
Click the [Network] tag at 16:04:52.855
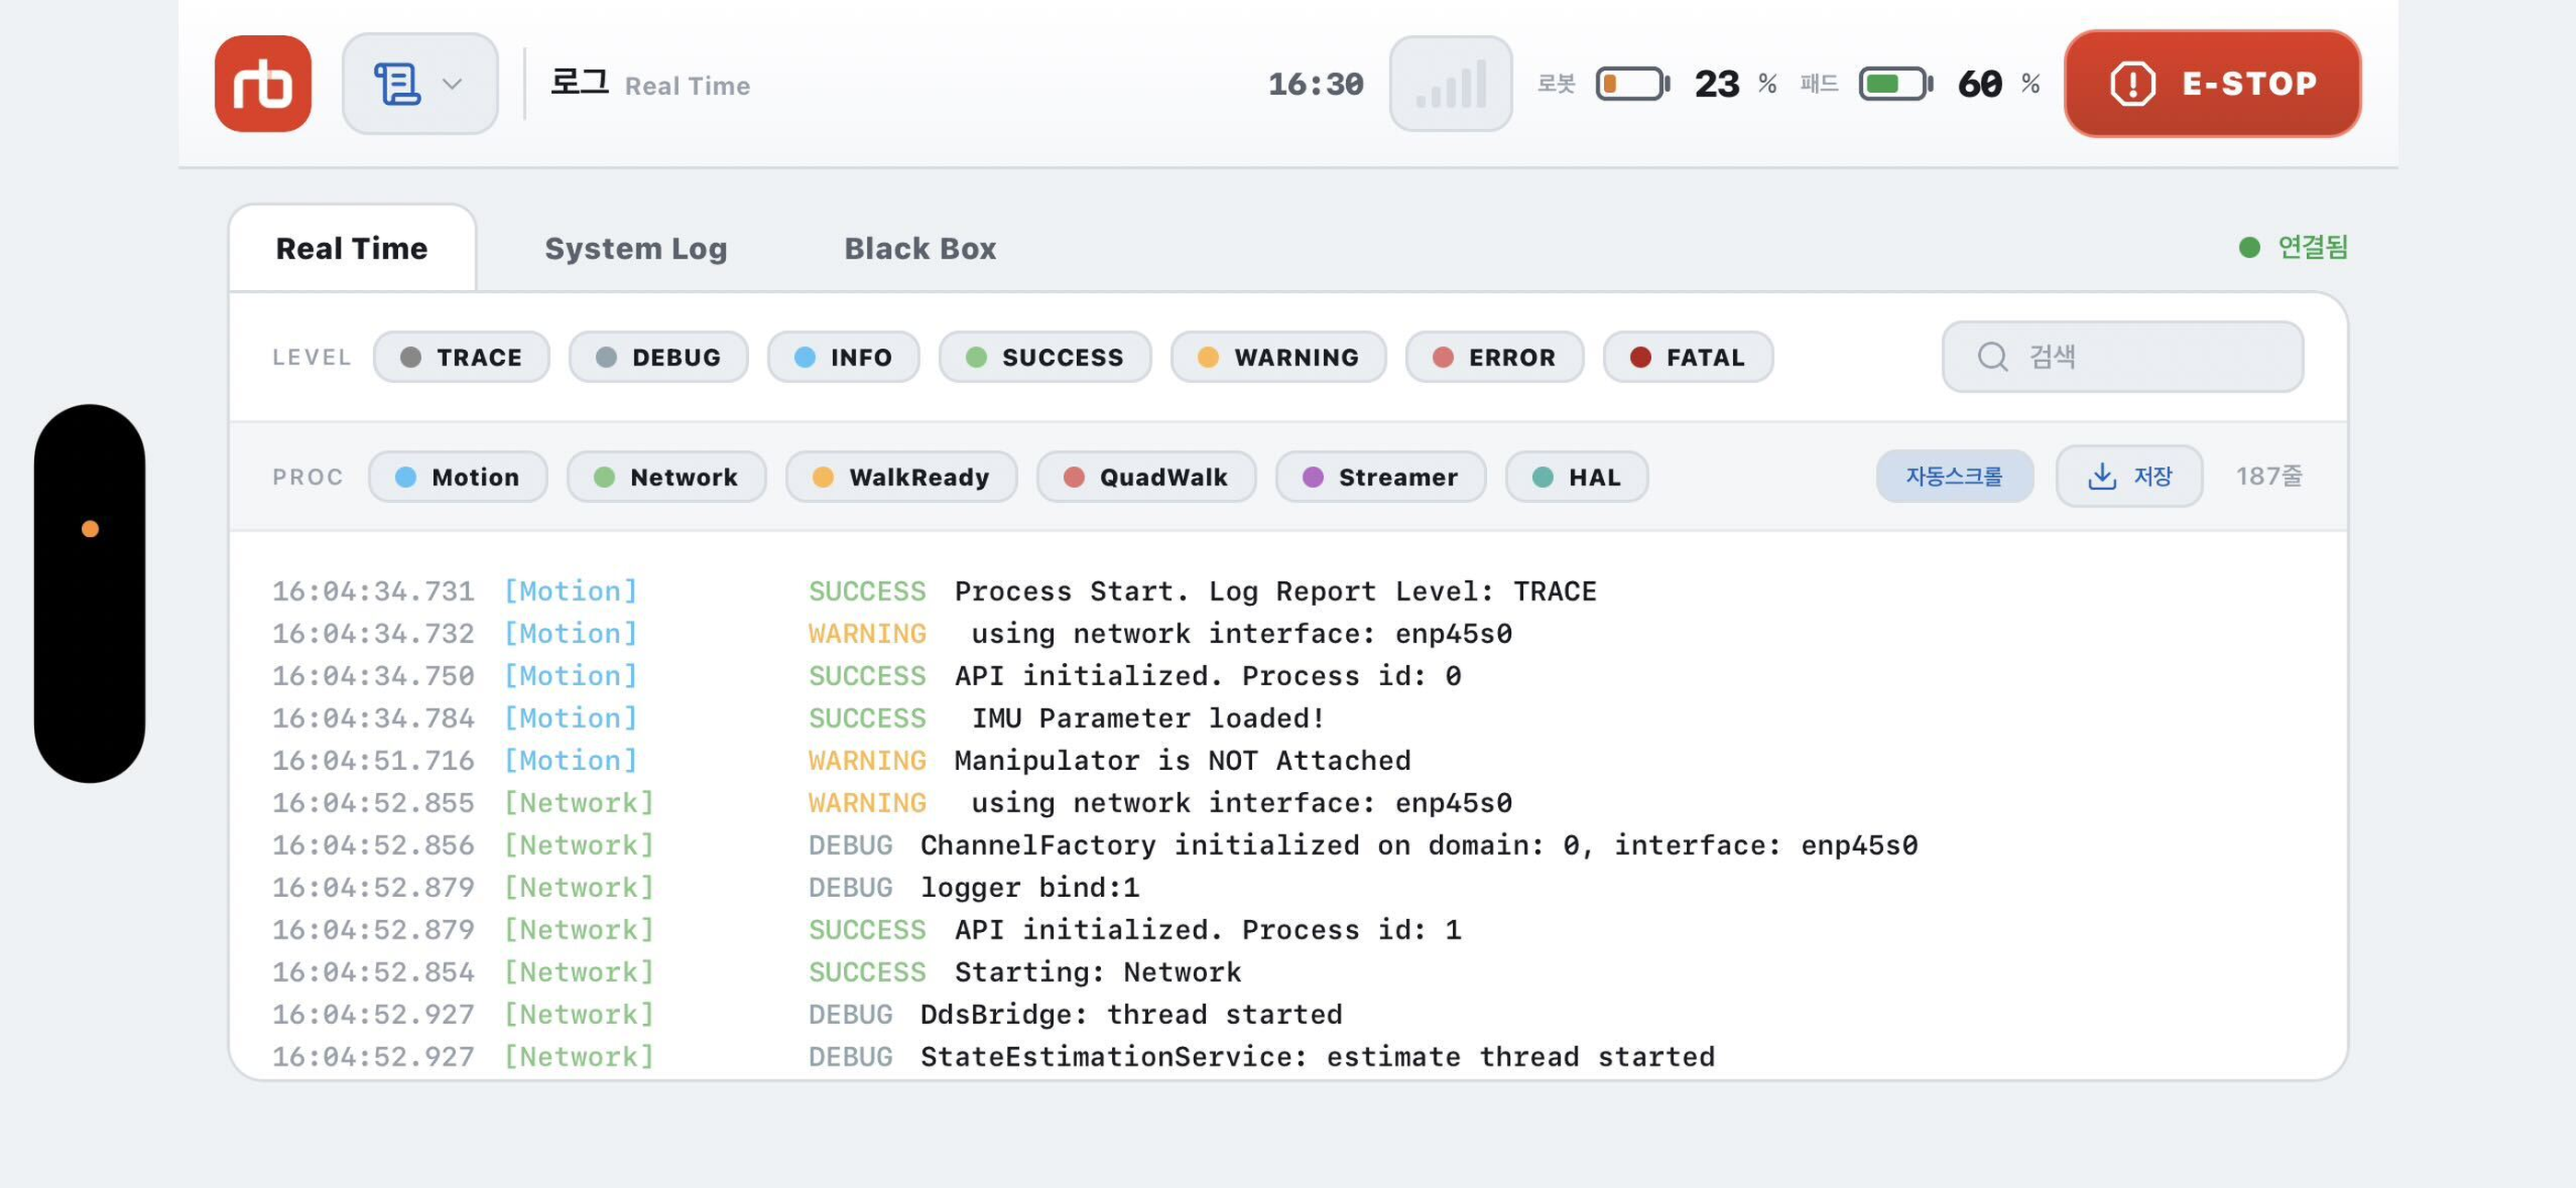click(578, 803)
